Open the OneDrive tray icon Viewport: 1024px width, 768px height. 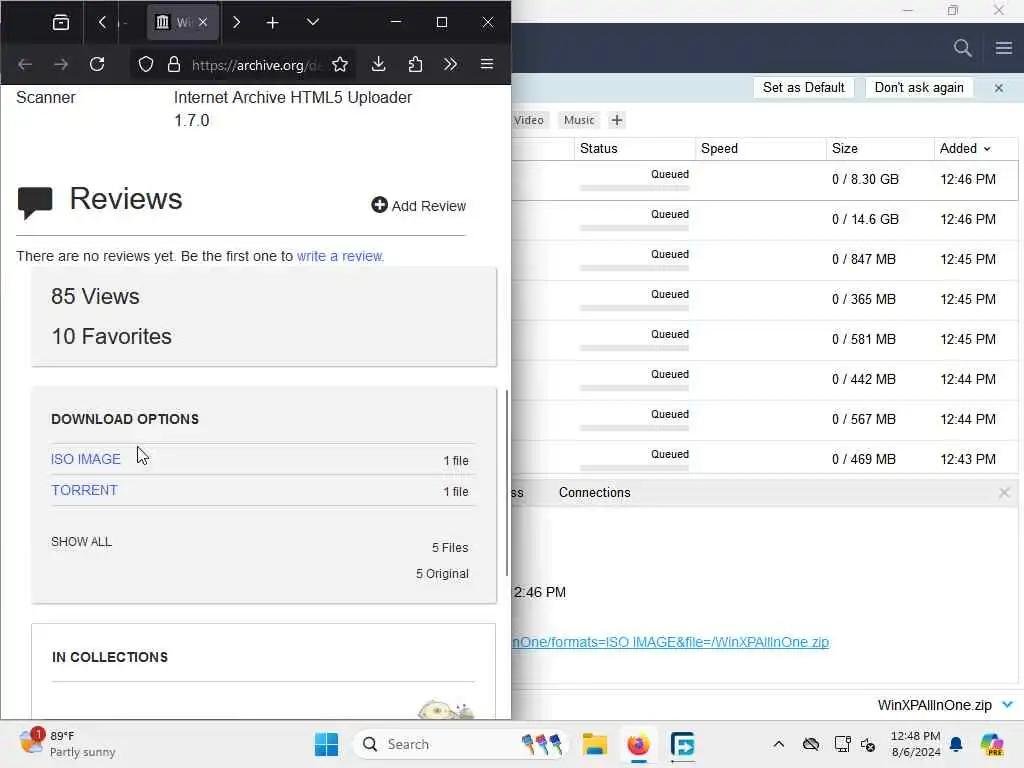(x=810, y=744)
